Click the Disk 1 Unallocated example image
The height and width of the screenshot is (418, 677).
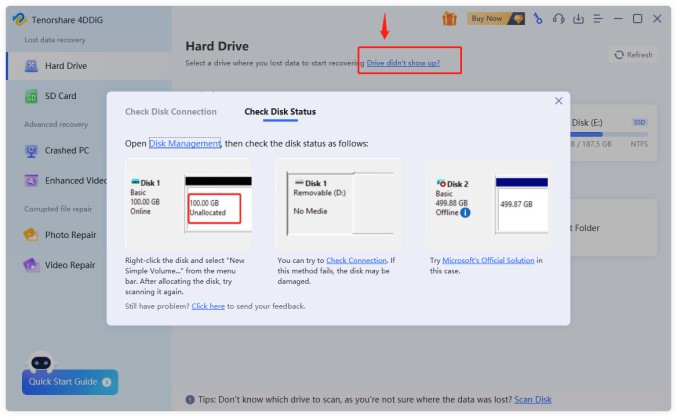click(x=188, y=204)
